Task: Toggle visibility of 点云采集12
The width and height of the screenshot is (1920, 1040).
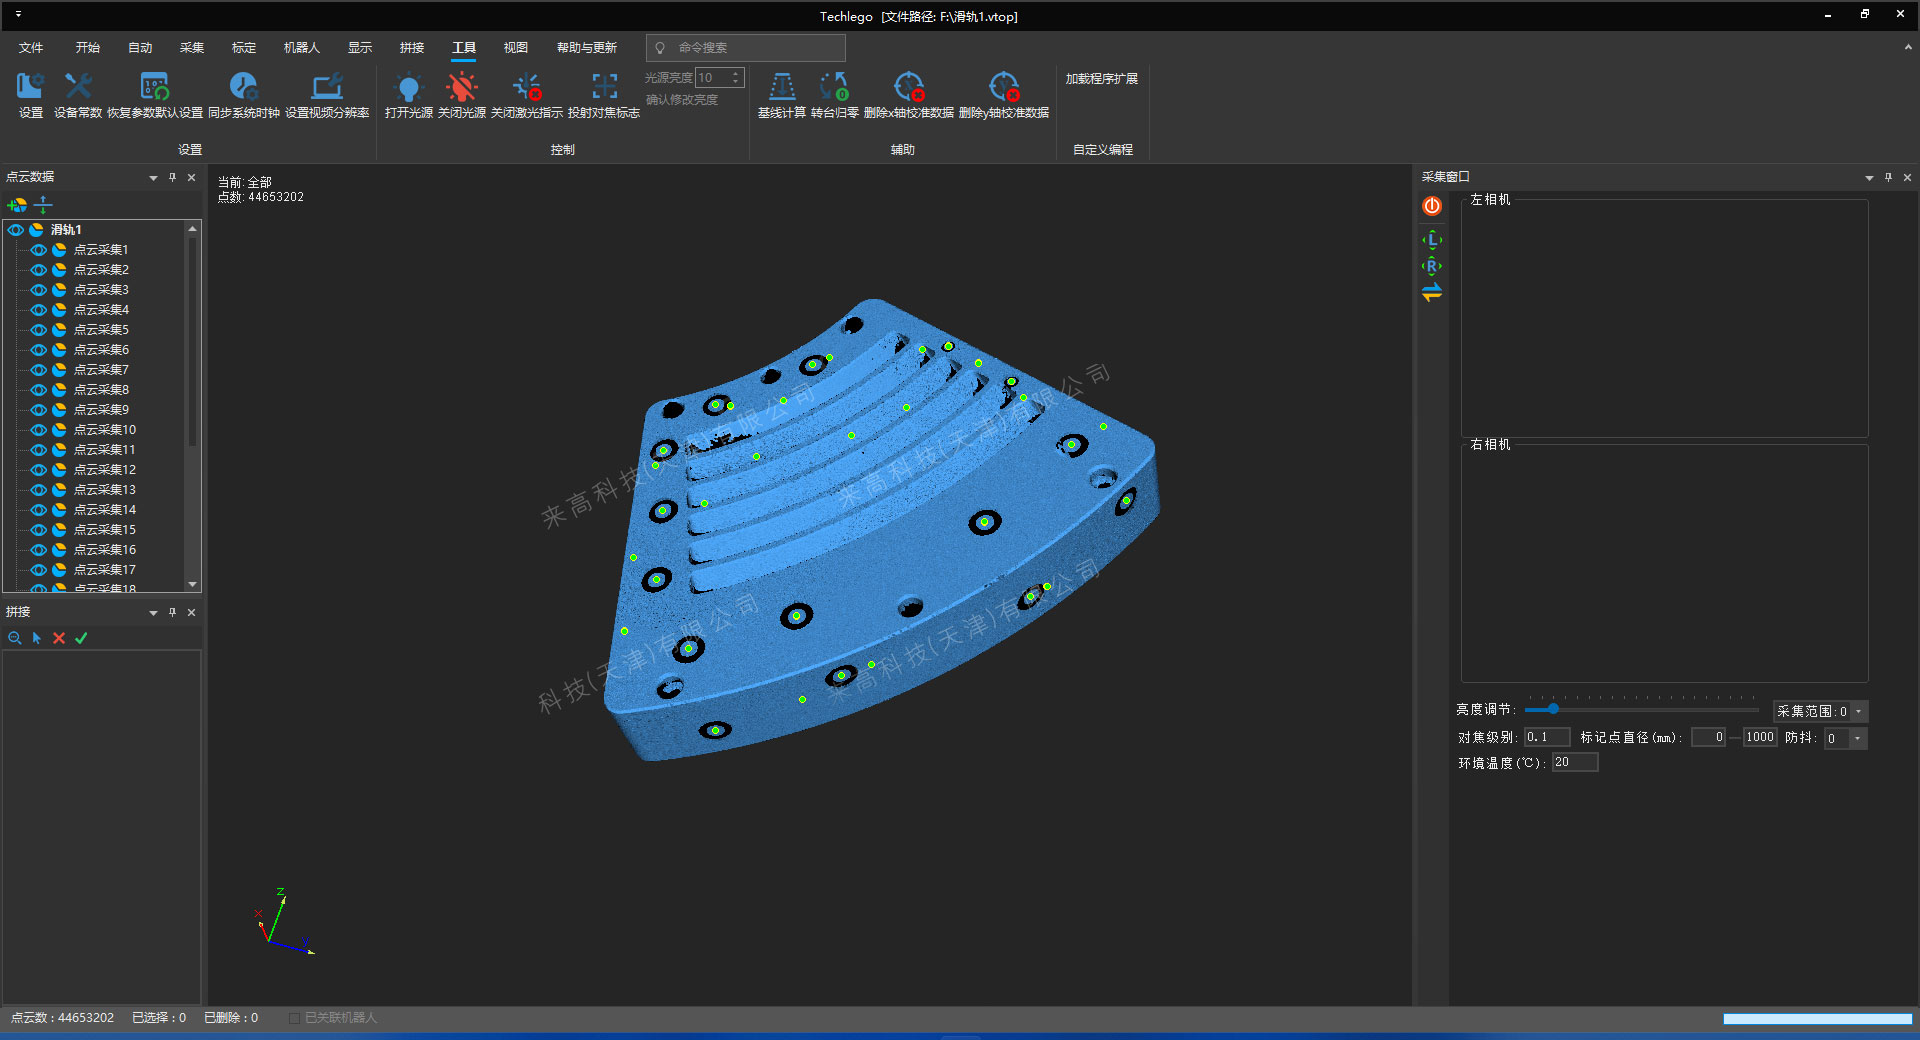Action: (x=39, y=470)
